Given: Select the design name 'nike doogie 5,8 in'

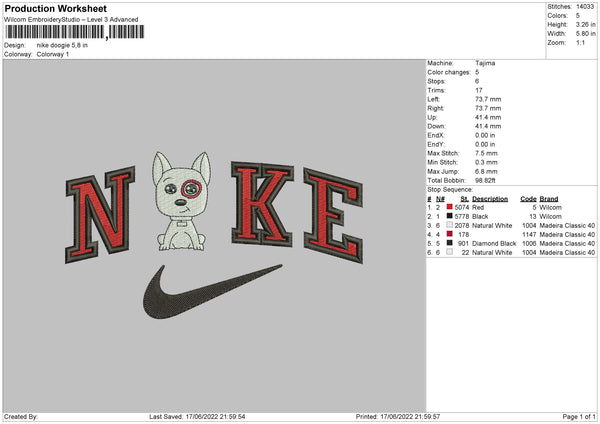Looking at the screenshot, I should tap(62, 45).
